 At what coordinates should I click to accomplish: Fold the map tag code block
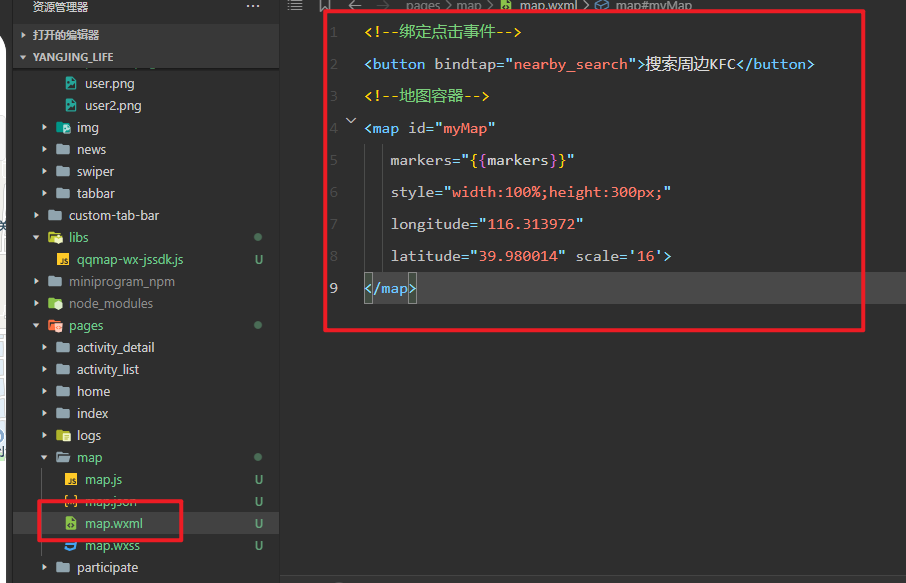point(351,121)
